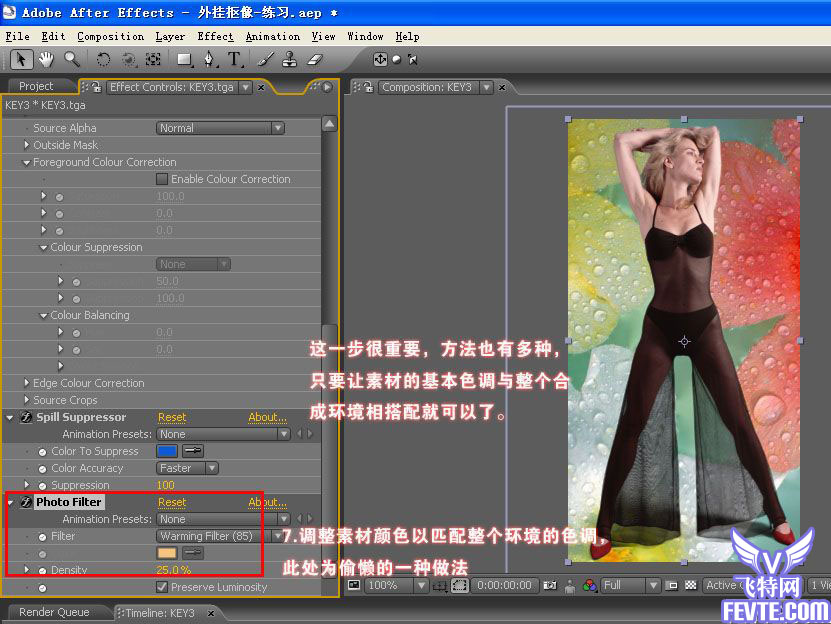Click the 0:00:00:00 current time button

(504, 585)
